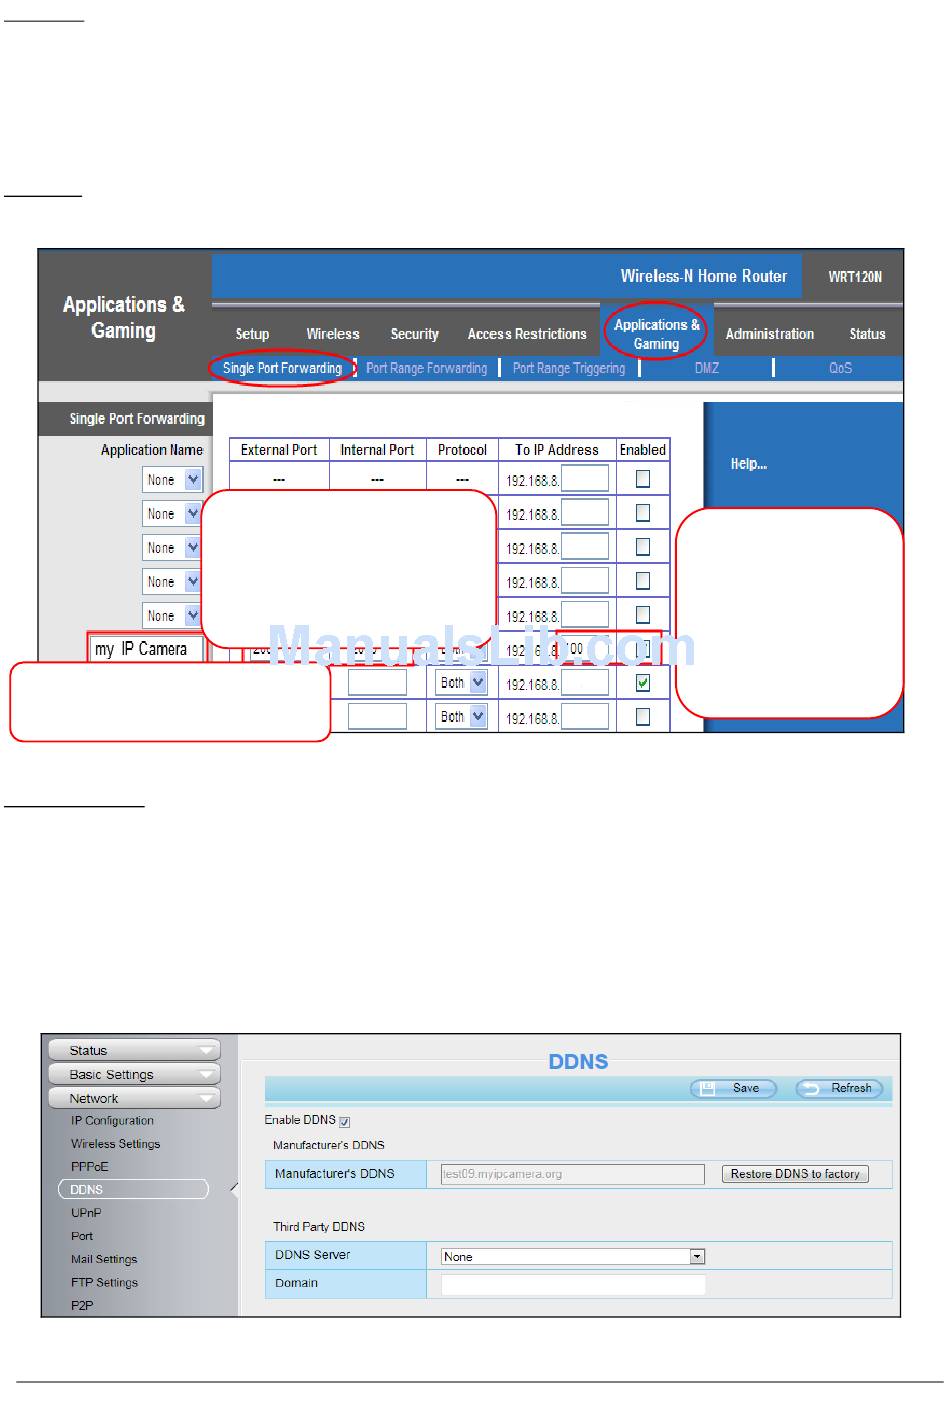This screenshot has height=1401, width=950.
Task: Click the Help... link
Action: click(748, 464)
